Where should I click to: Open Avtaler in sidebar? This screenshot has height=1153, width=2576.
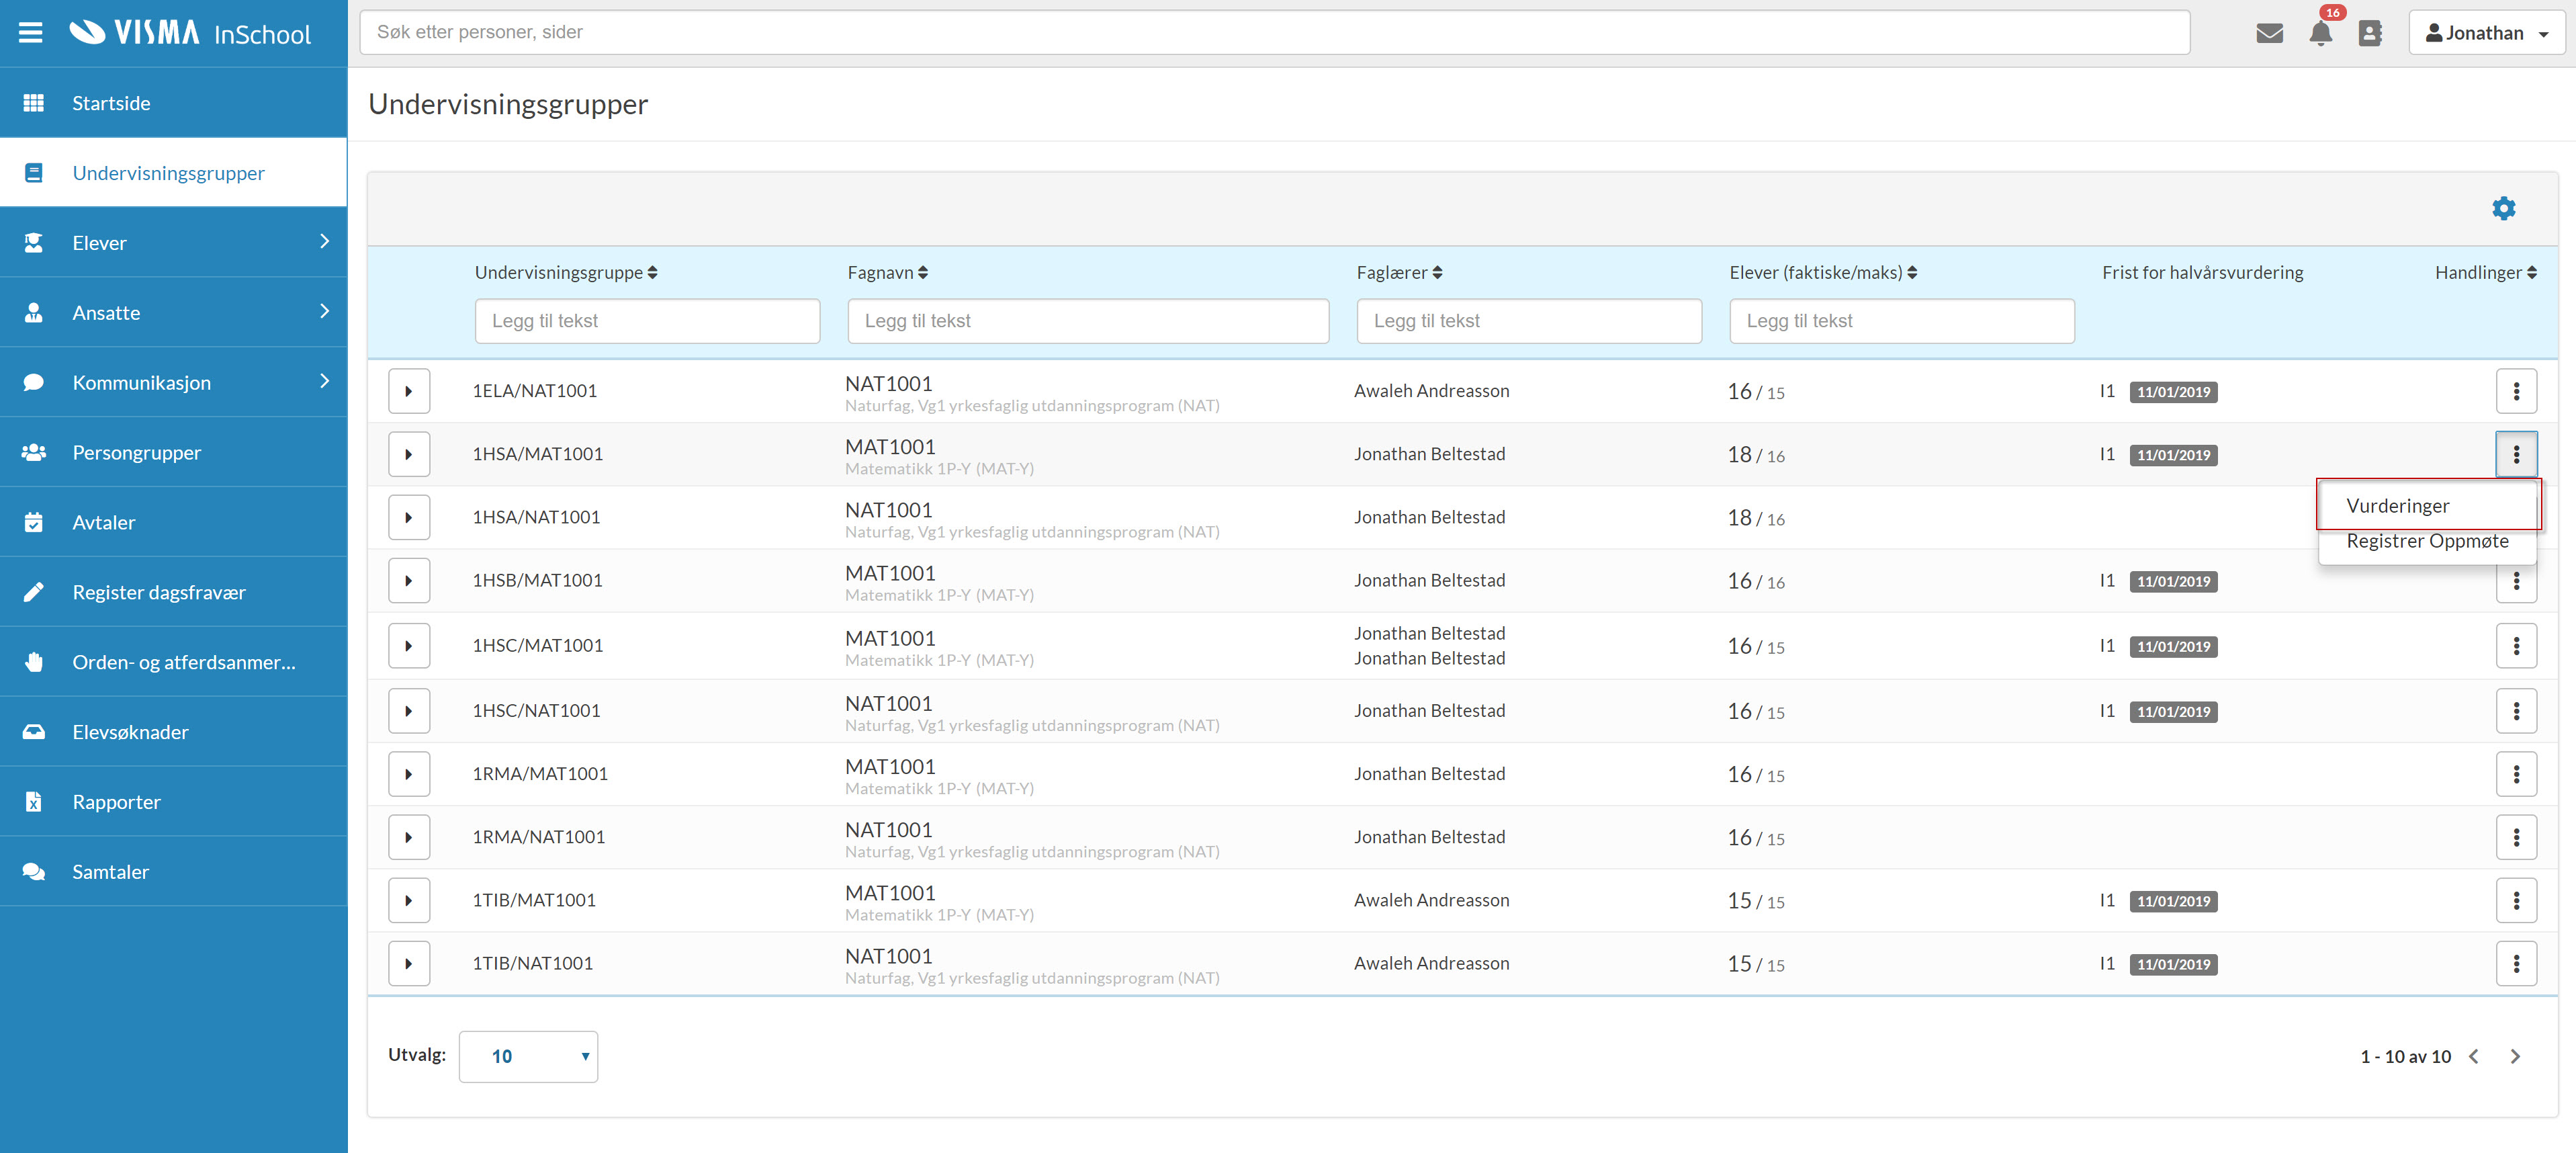point(173,522)
